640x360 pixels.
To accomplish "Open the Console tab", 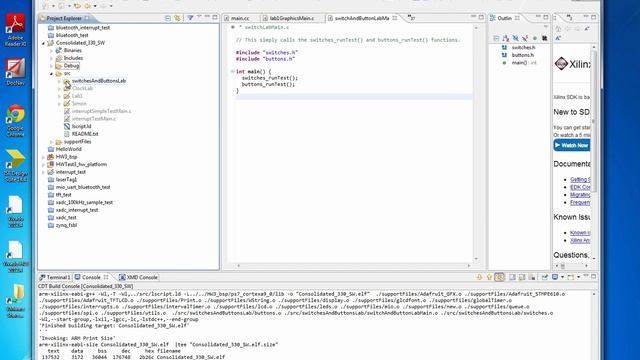I will (x=91, y=277).
